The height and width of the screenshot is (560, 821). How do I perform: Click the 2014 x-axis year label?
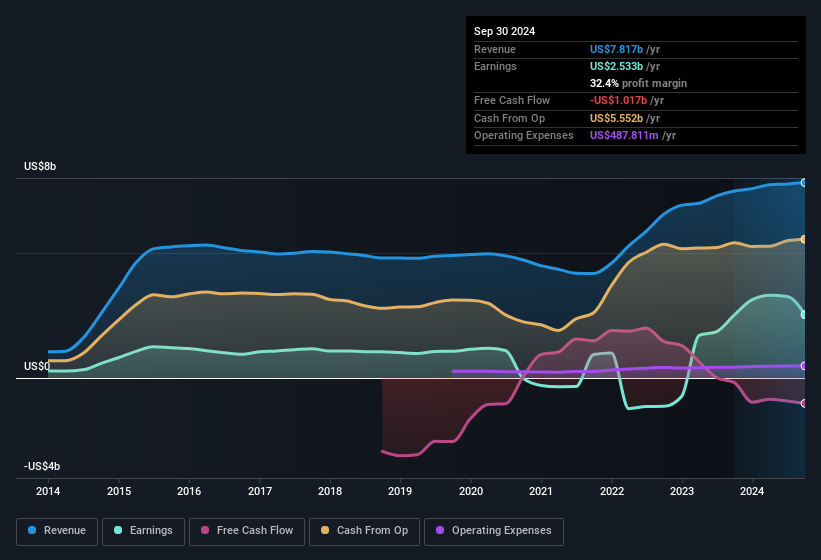coord(48,491)
